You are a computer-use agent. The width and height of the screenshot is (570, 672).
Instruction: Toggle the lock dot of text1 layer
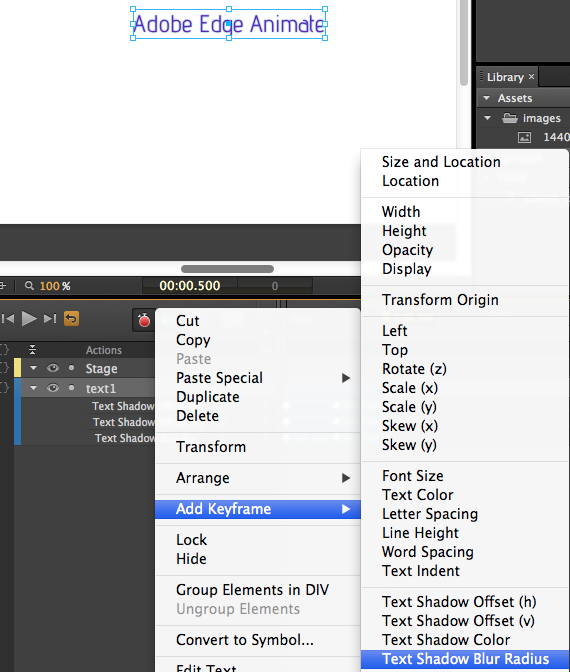click(x=72, y=388)
